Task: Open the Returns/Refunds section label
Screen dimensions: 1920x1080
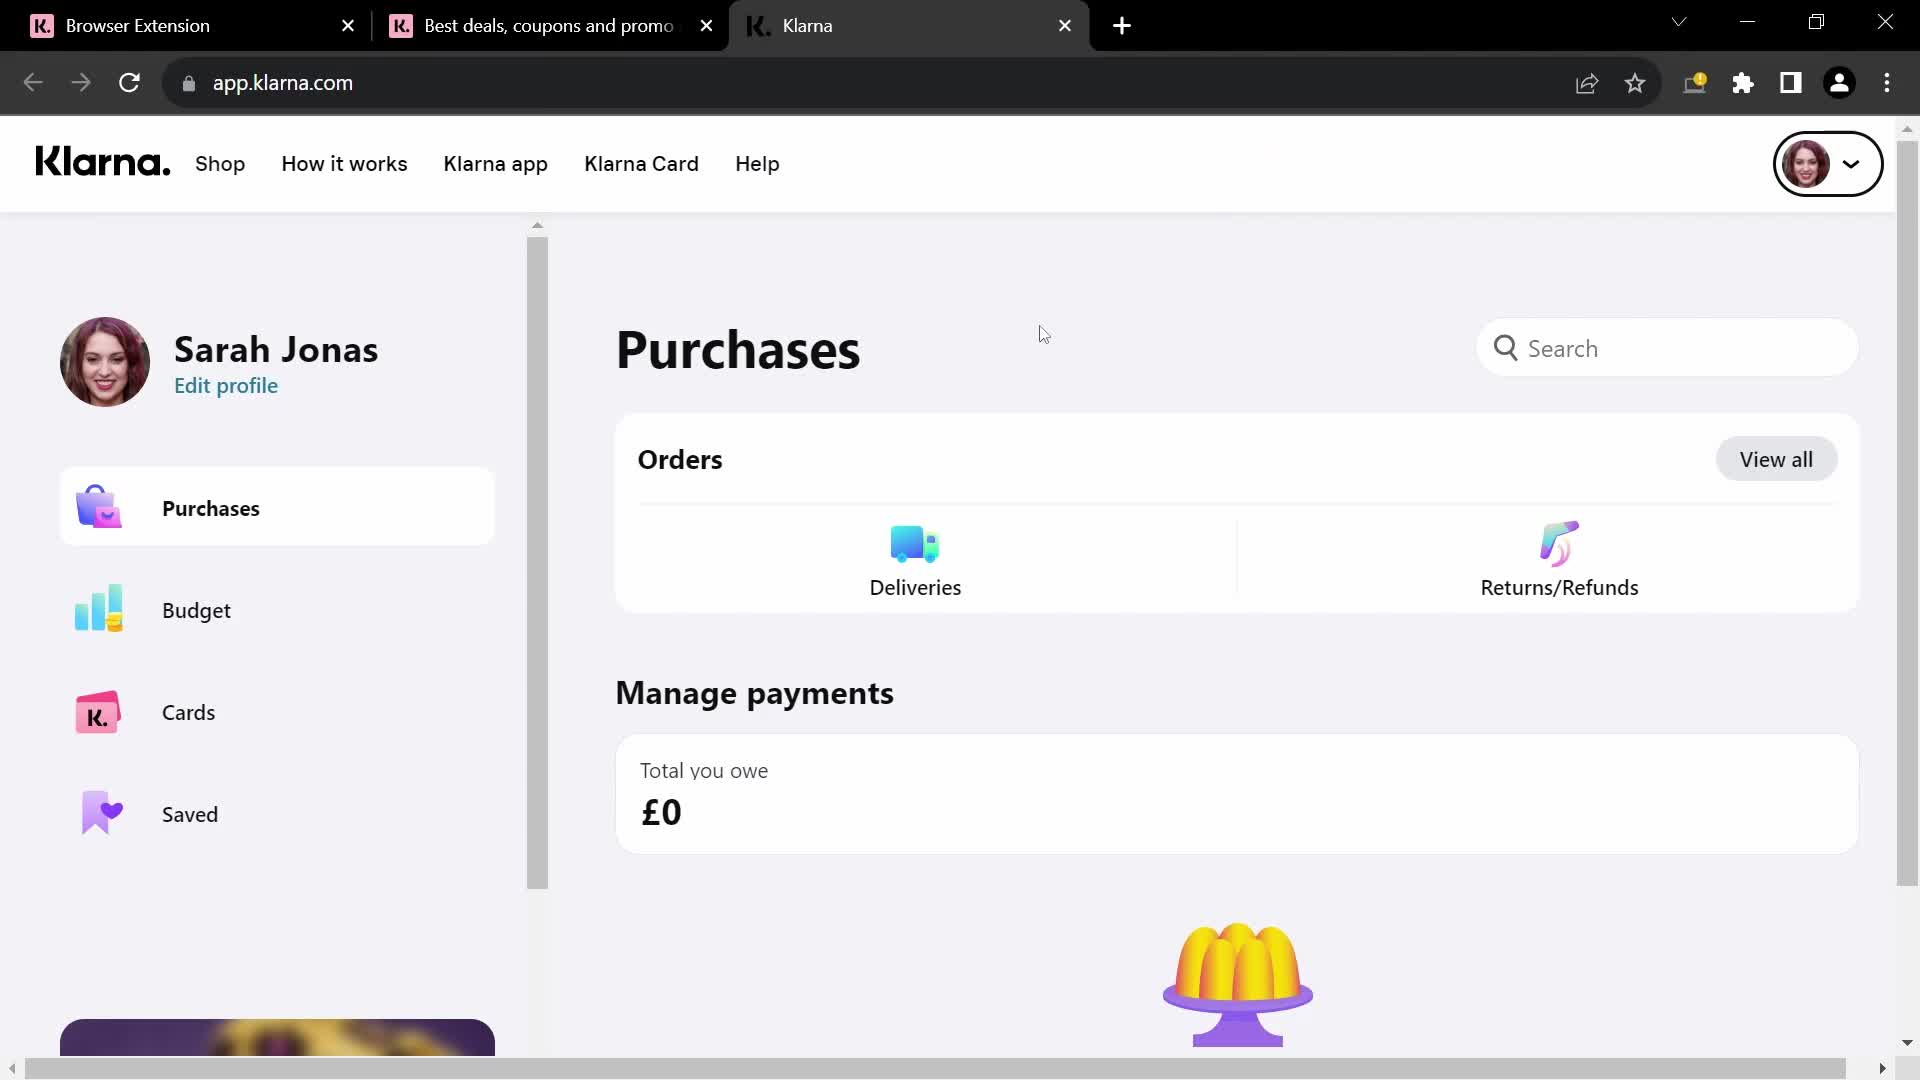Action: [1559, 588]
